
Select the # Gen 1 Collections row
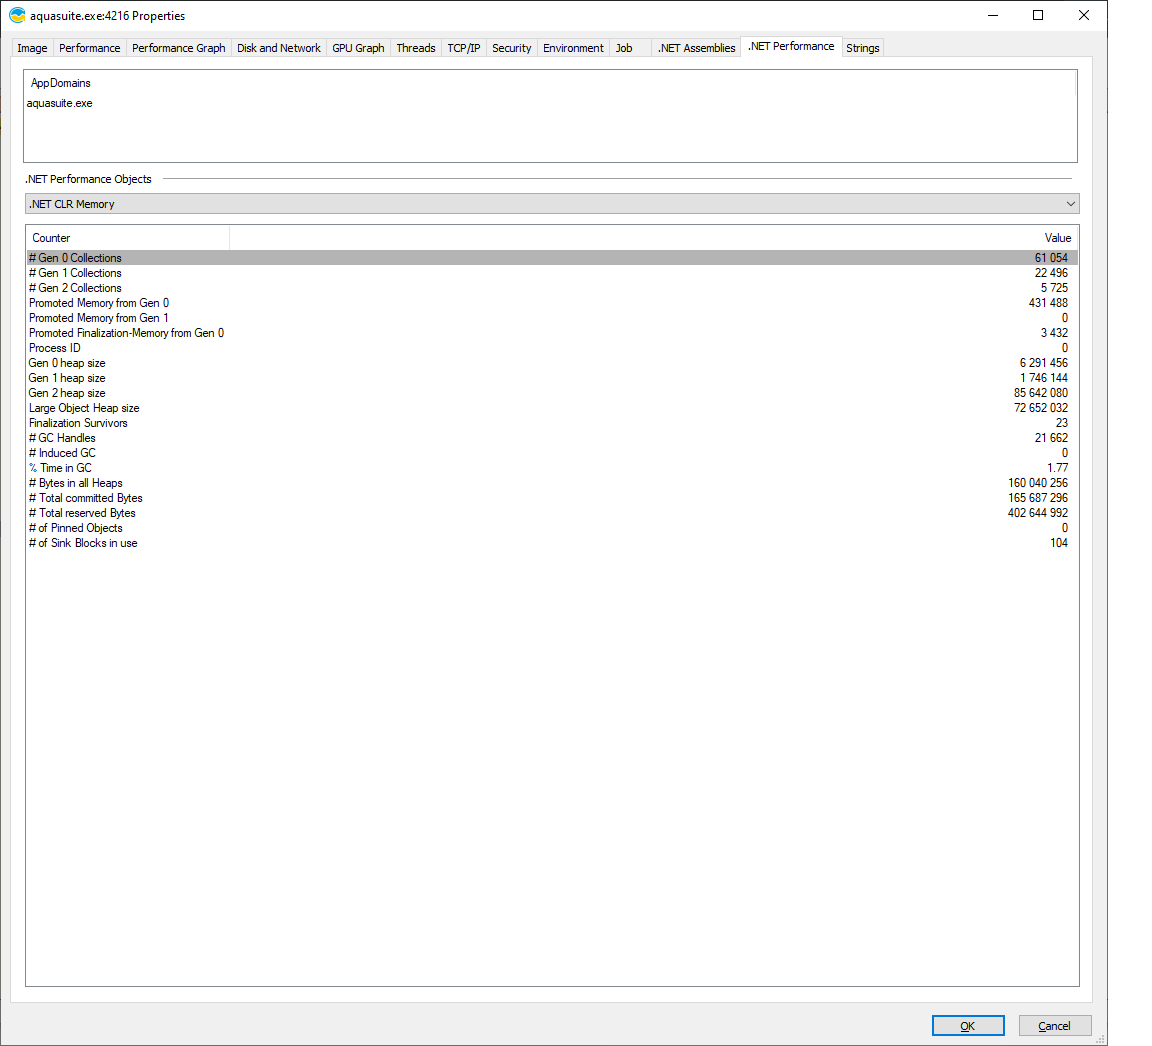pyautogui.click(x=552, y=273)
